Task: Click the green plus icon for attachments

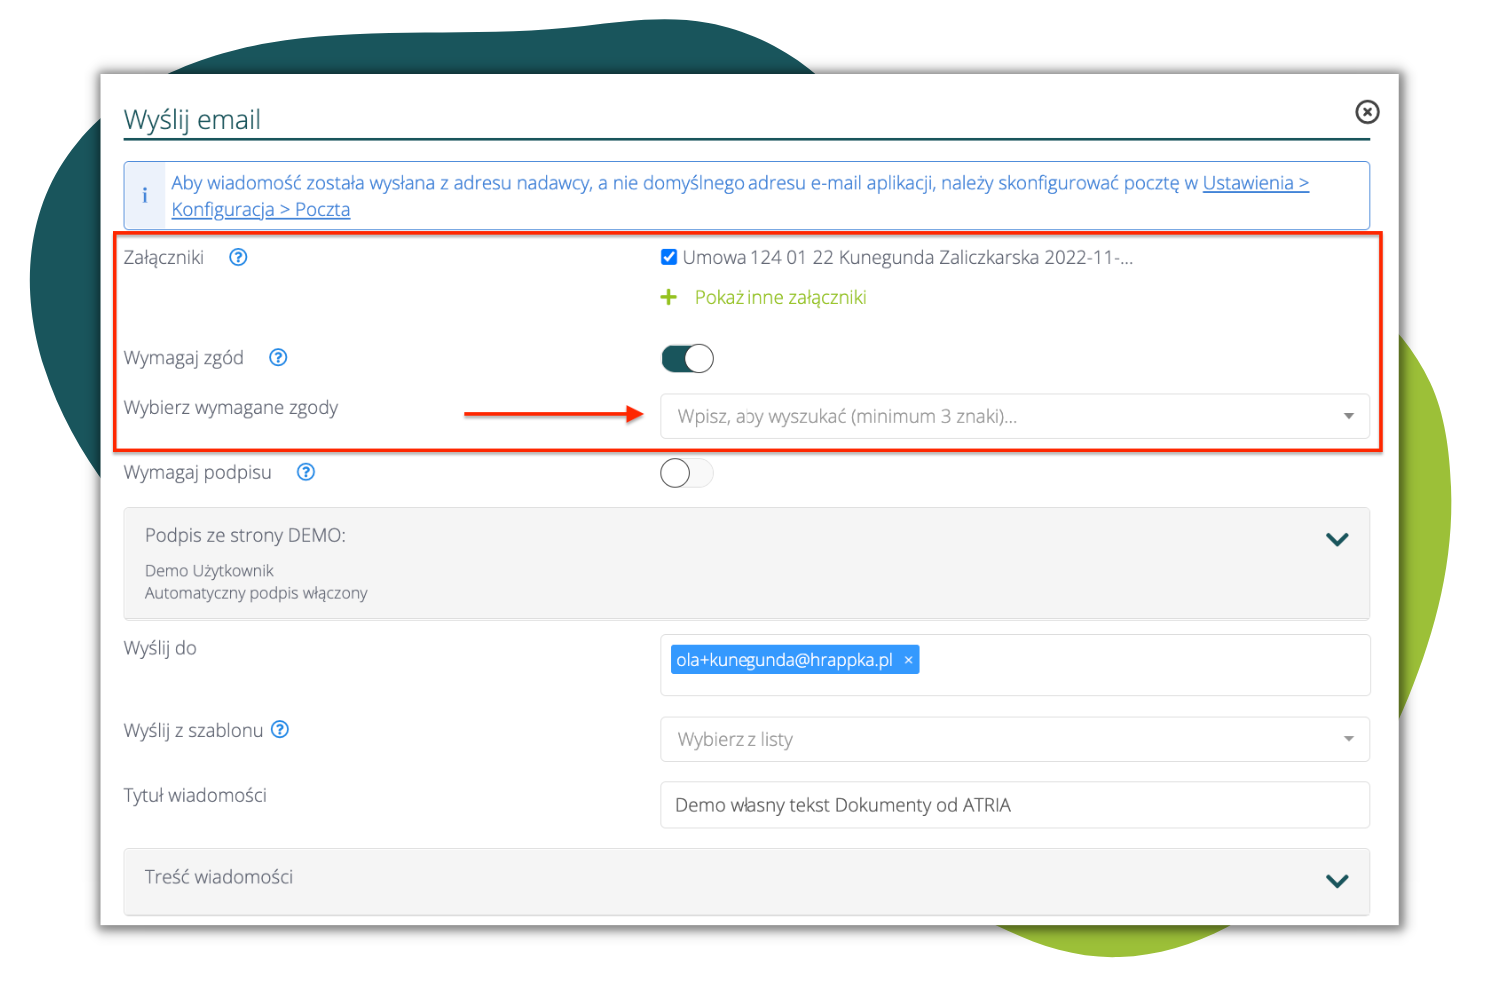Action: pyautogui.click(x=669, y=298)
